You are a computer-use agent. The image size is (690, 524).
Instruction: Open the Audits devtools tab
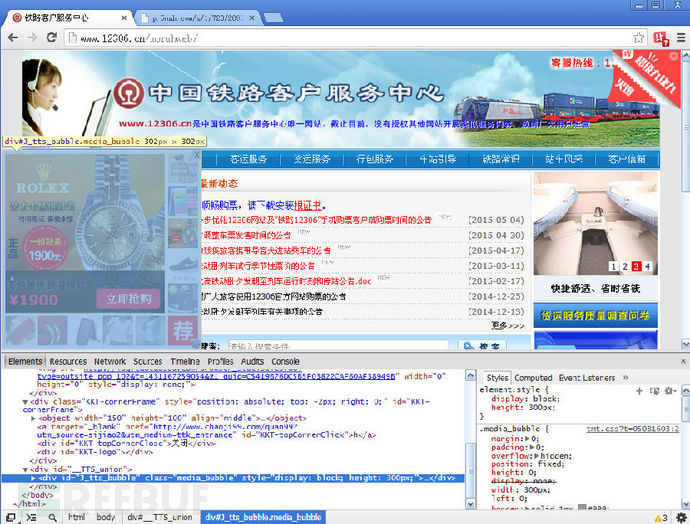pyautogui.click(x=252, y=361)
